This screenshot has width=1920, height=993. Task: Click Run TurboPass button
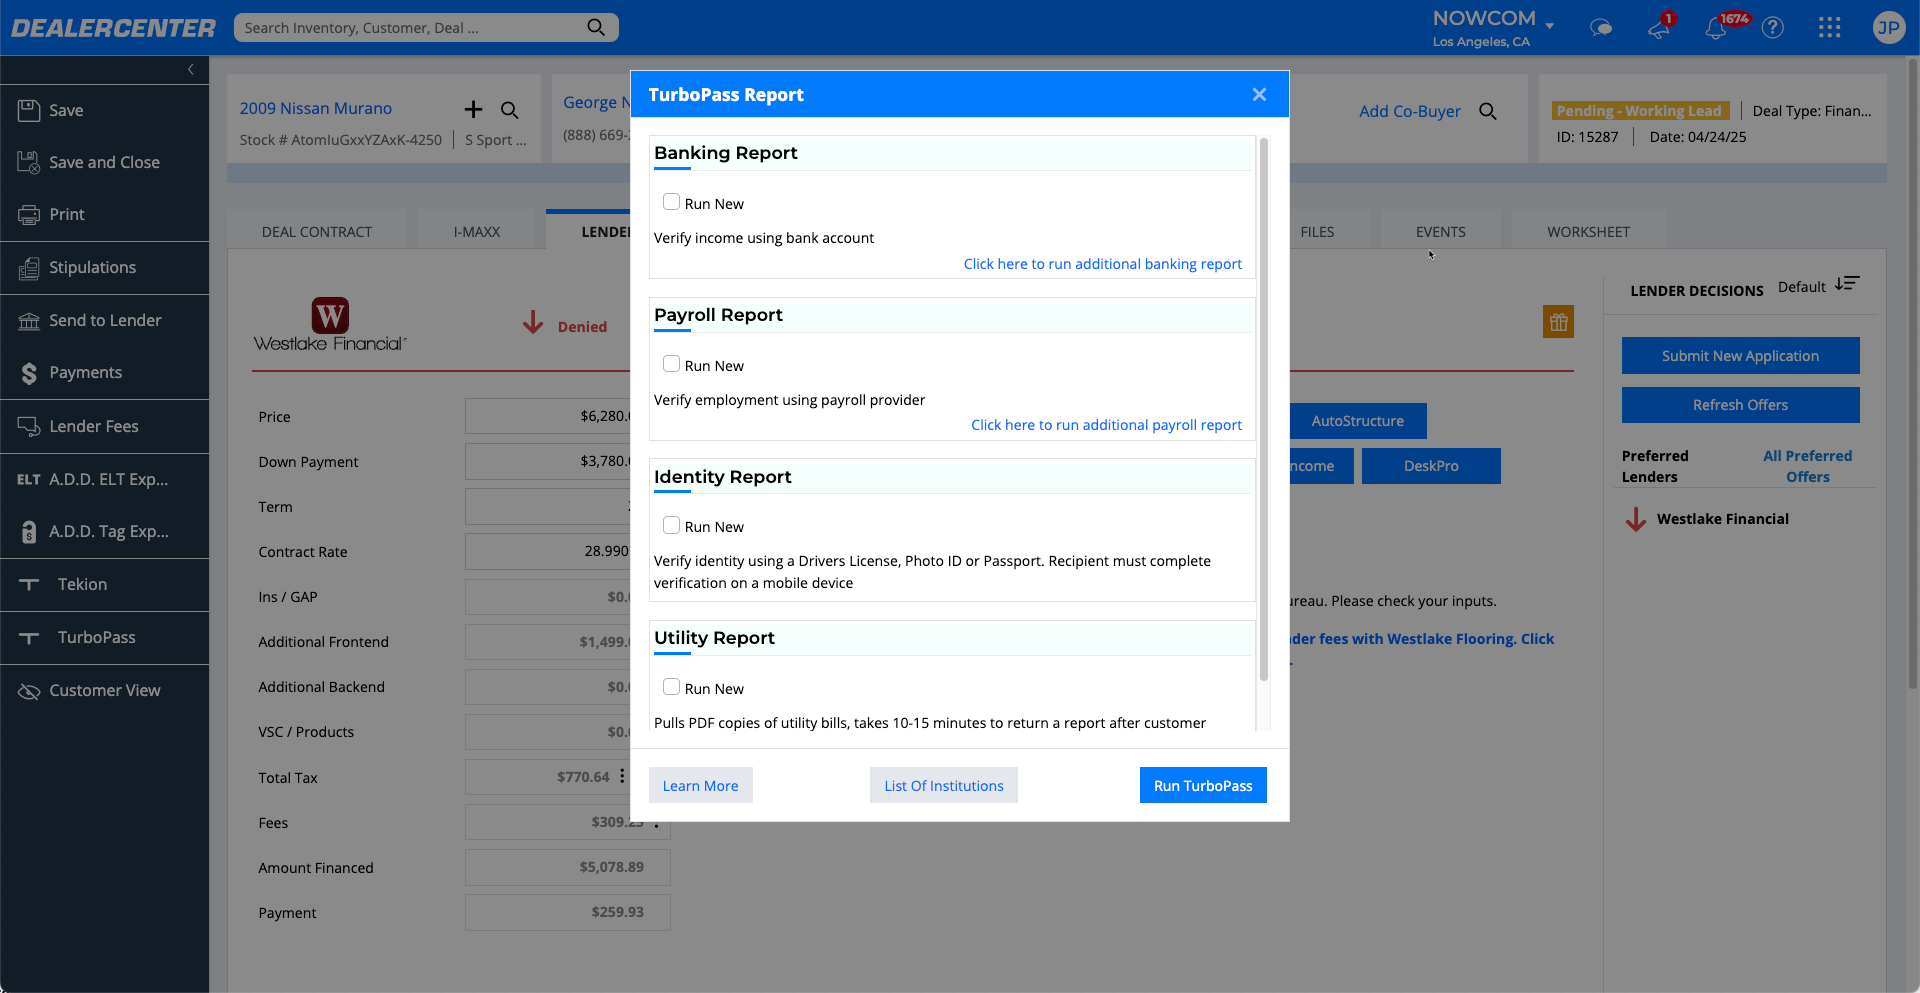[1203, 785]
